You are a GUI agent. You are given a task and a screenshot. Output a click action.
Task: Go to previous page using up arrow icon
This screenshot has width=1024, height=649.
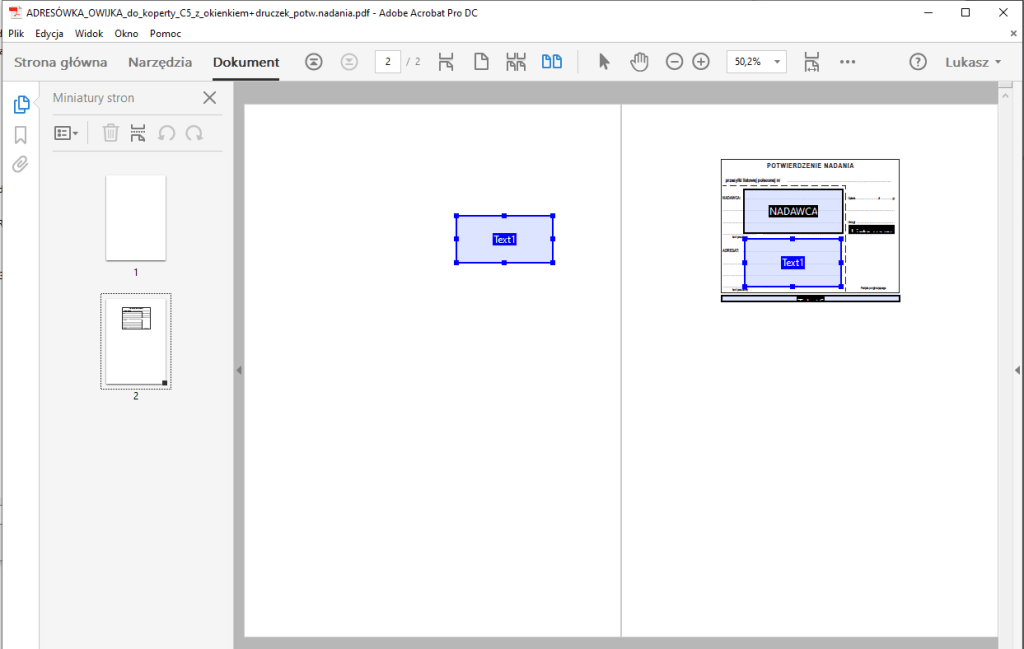[314, 62]
